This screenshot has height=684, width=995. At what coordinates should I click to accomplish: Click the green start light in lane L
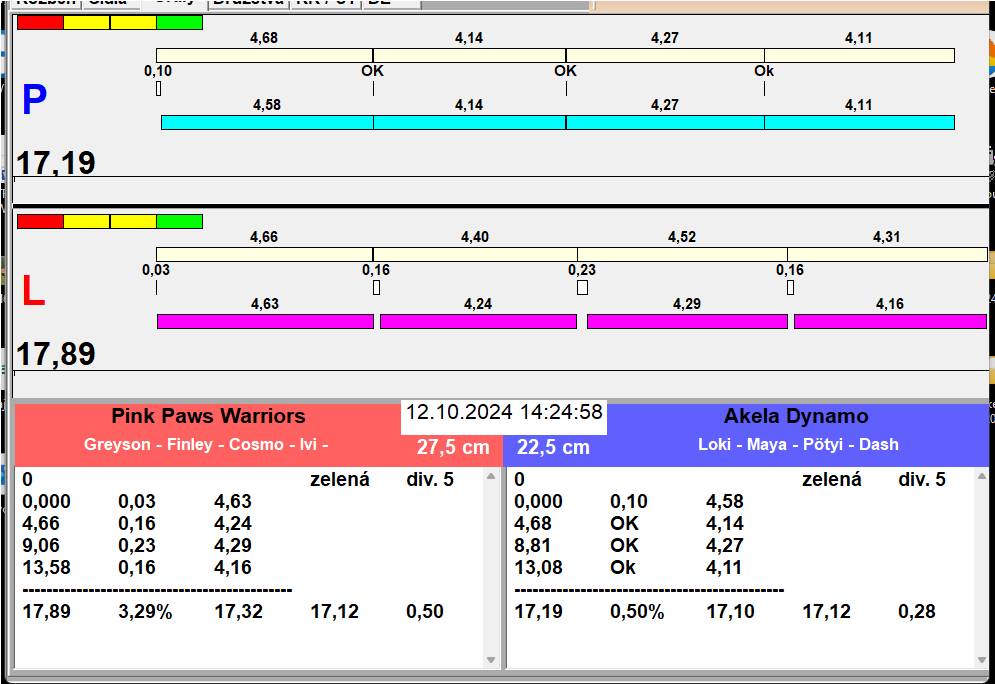[x=179, y=221]
